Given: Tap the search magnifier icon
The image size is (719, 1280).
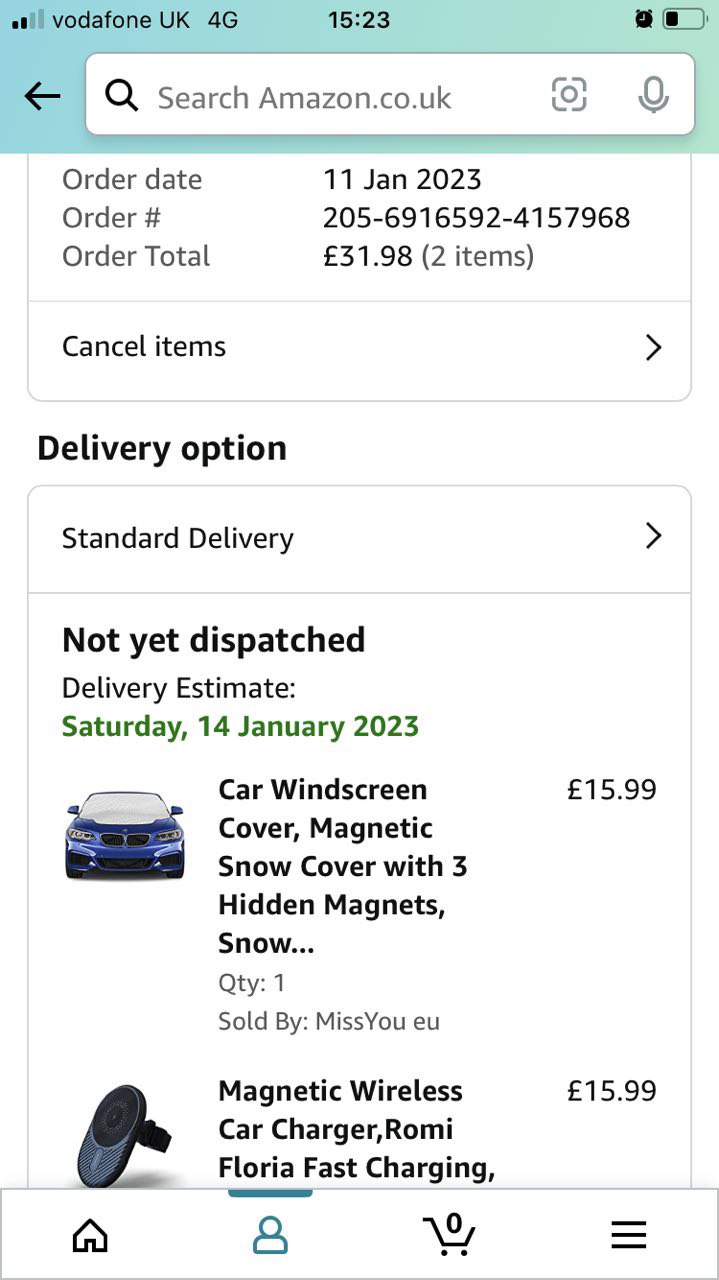Looking at the screenshot, I should (122, 96).
